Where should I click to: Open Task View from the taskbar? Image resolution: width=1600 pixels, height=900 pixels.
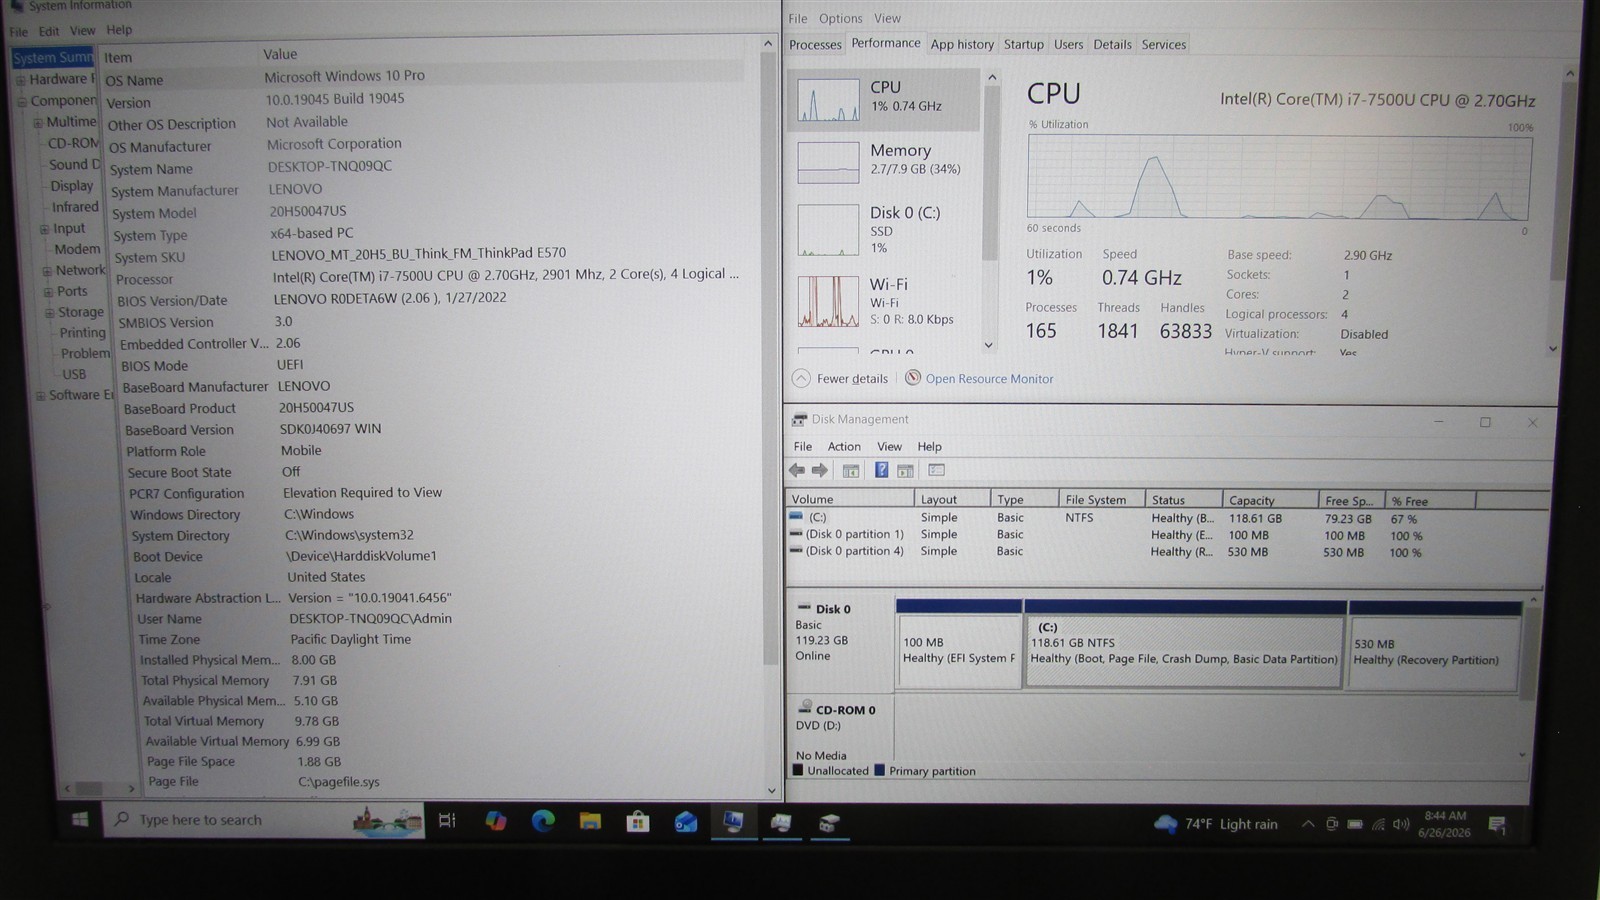(447, 820)
